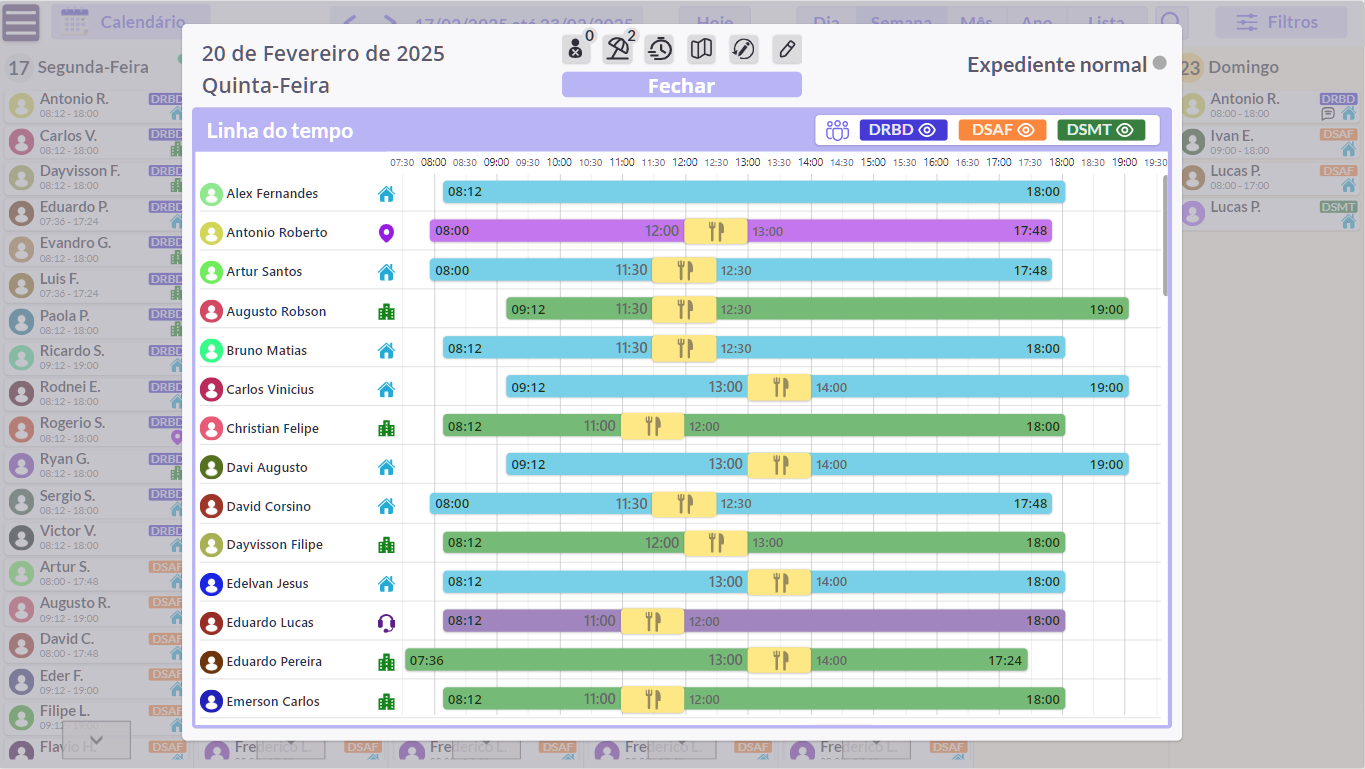Image resolution: width=1365 pixels, height=769 pixels.
Task: Click the Dayvisson Filipe name
Action: click(275, 545)
